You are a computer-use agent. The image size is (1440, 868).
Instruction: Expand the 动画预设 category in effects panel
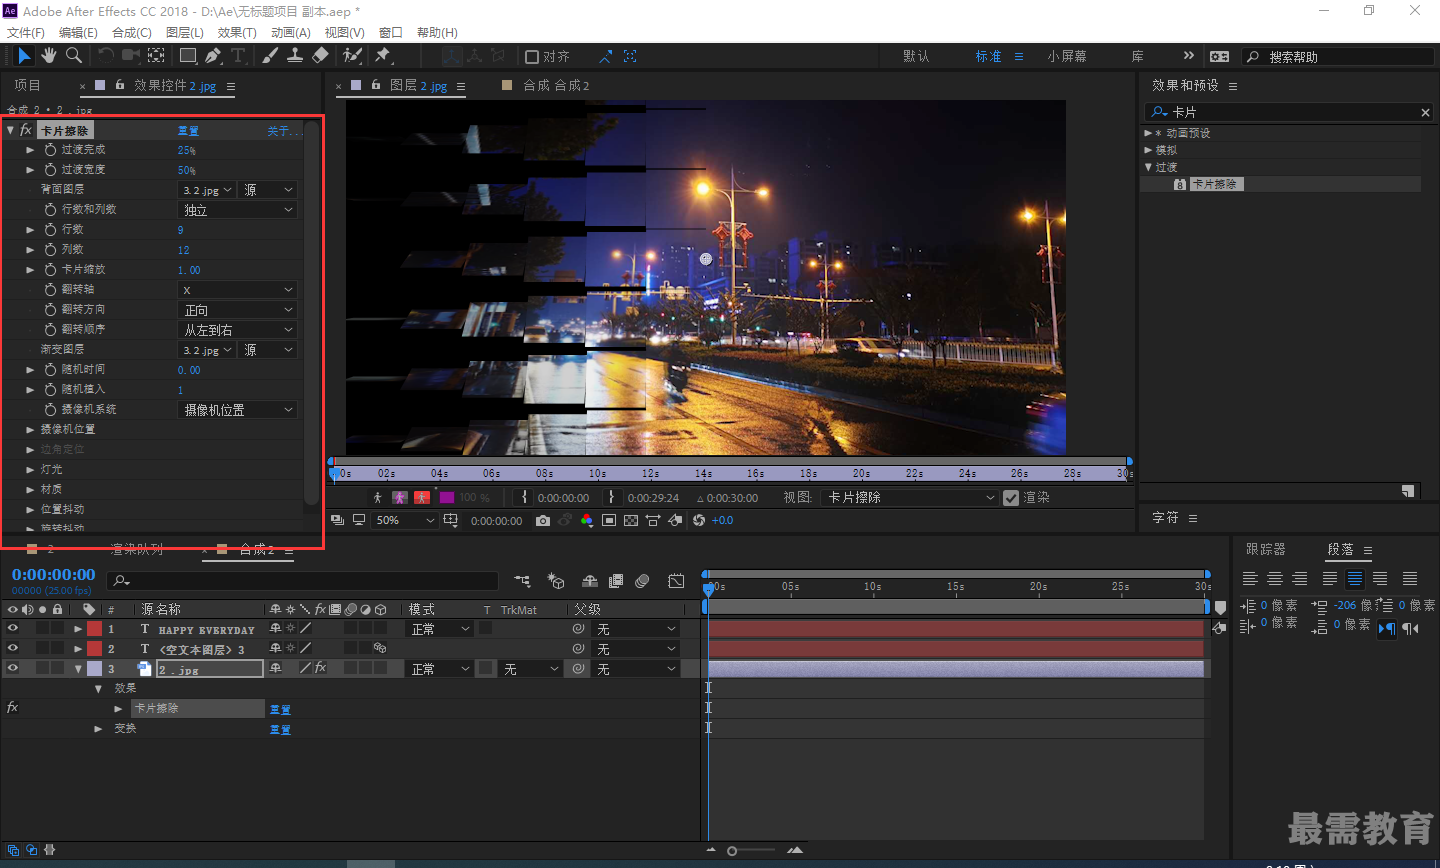1148,133
